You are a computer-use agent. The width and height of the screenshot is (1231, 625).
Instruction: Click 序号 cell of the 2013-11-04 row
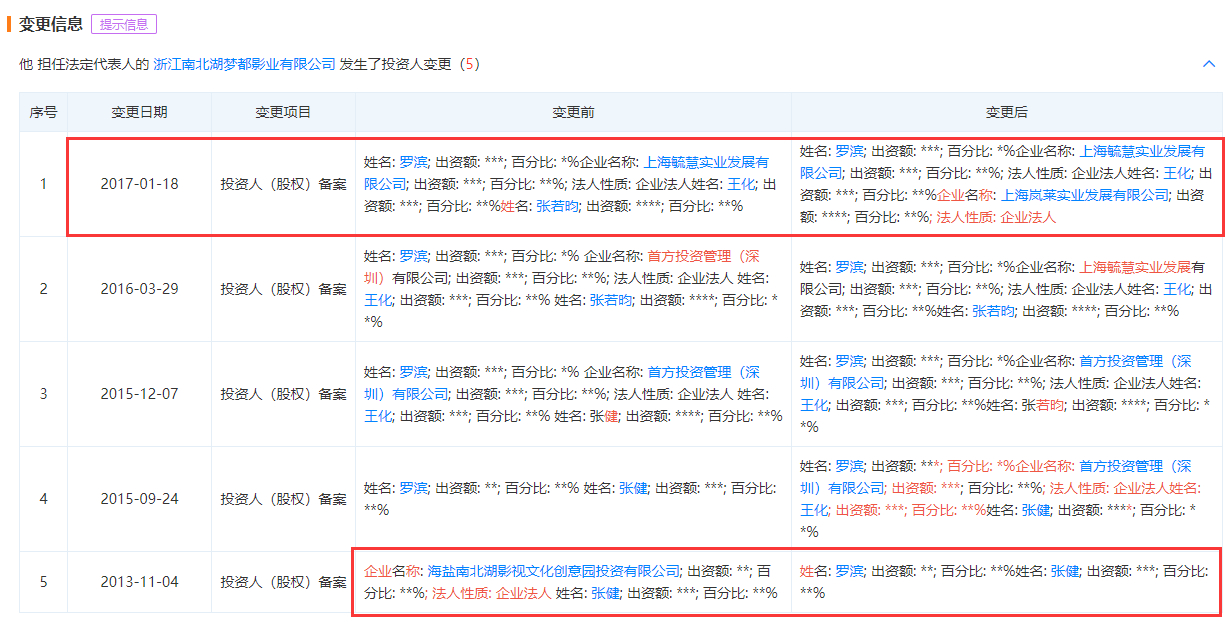coord(43,582)
